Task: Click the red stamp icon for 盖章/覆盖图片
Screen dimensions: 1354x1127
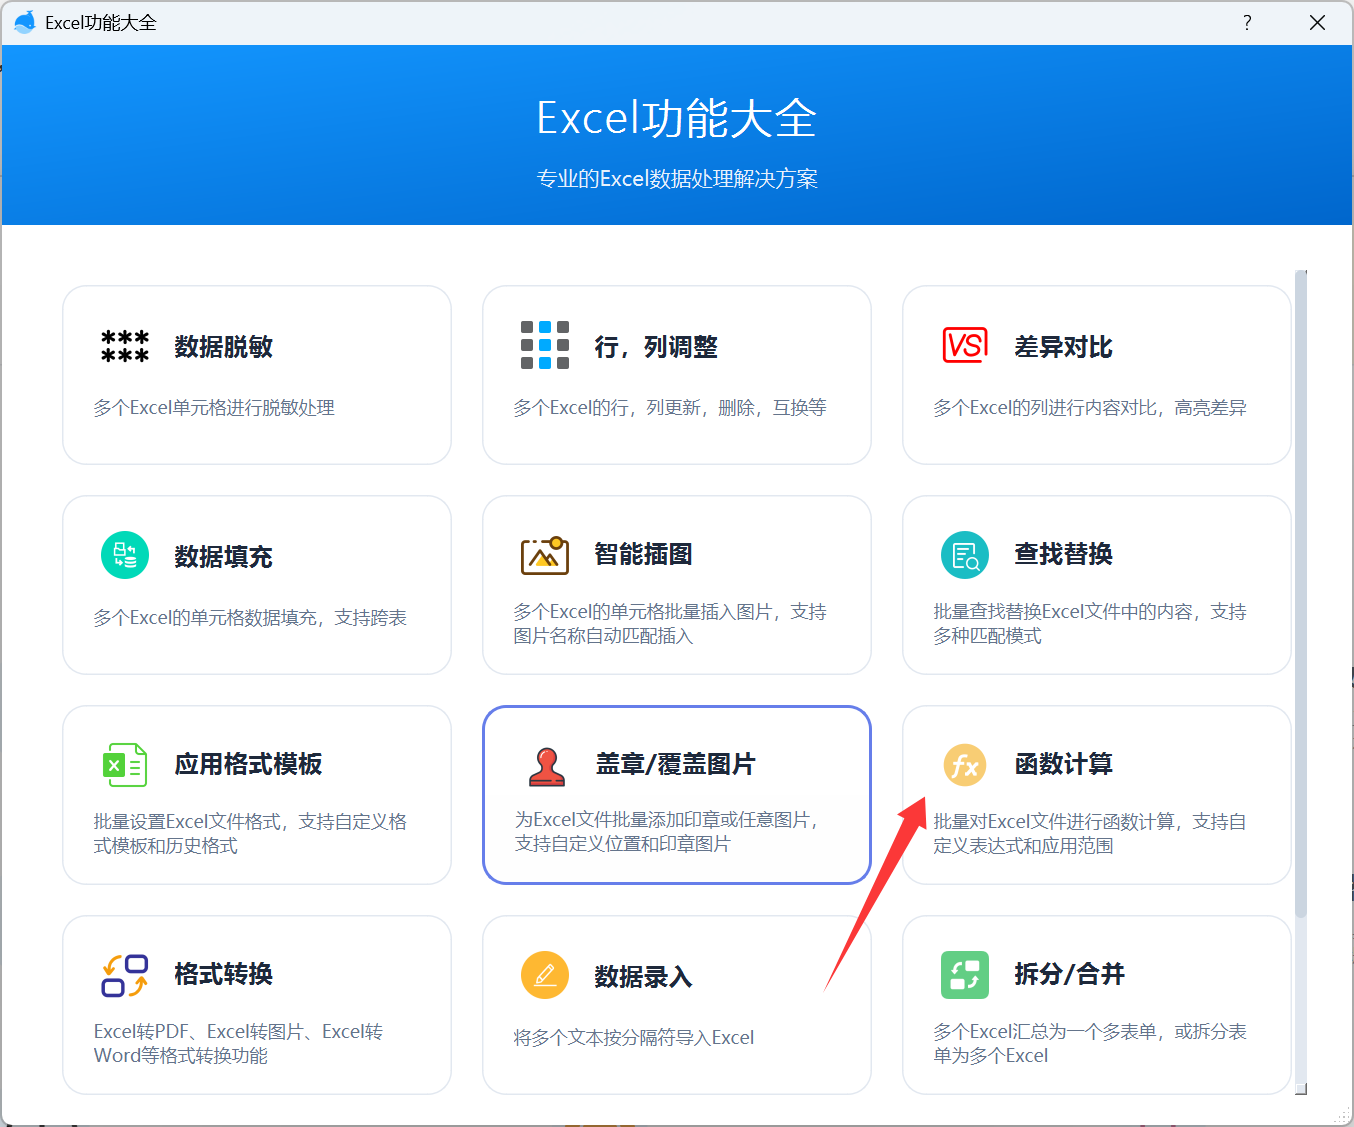Action: (546, 766)
